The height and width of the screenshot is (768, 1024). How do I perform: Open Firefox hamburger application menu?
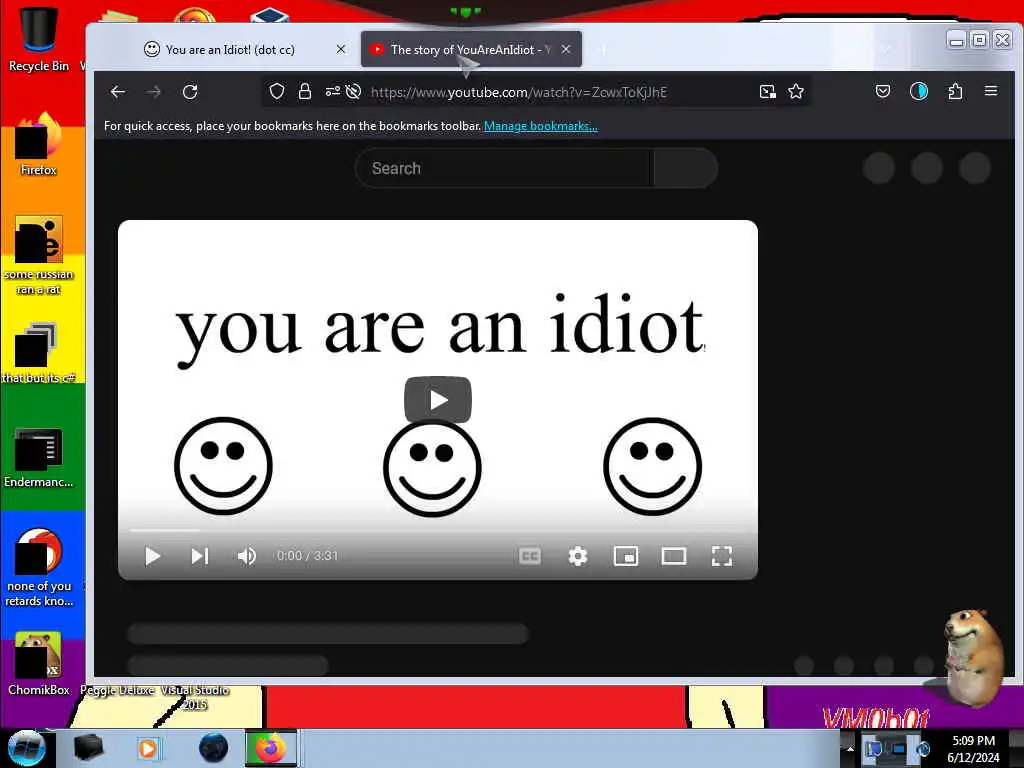(x=991, y=91)
